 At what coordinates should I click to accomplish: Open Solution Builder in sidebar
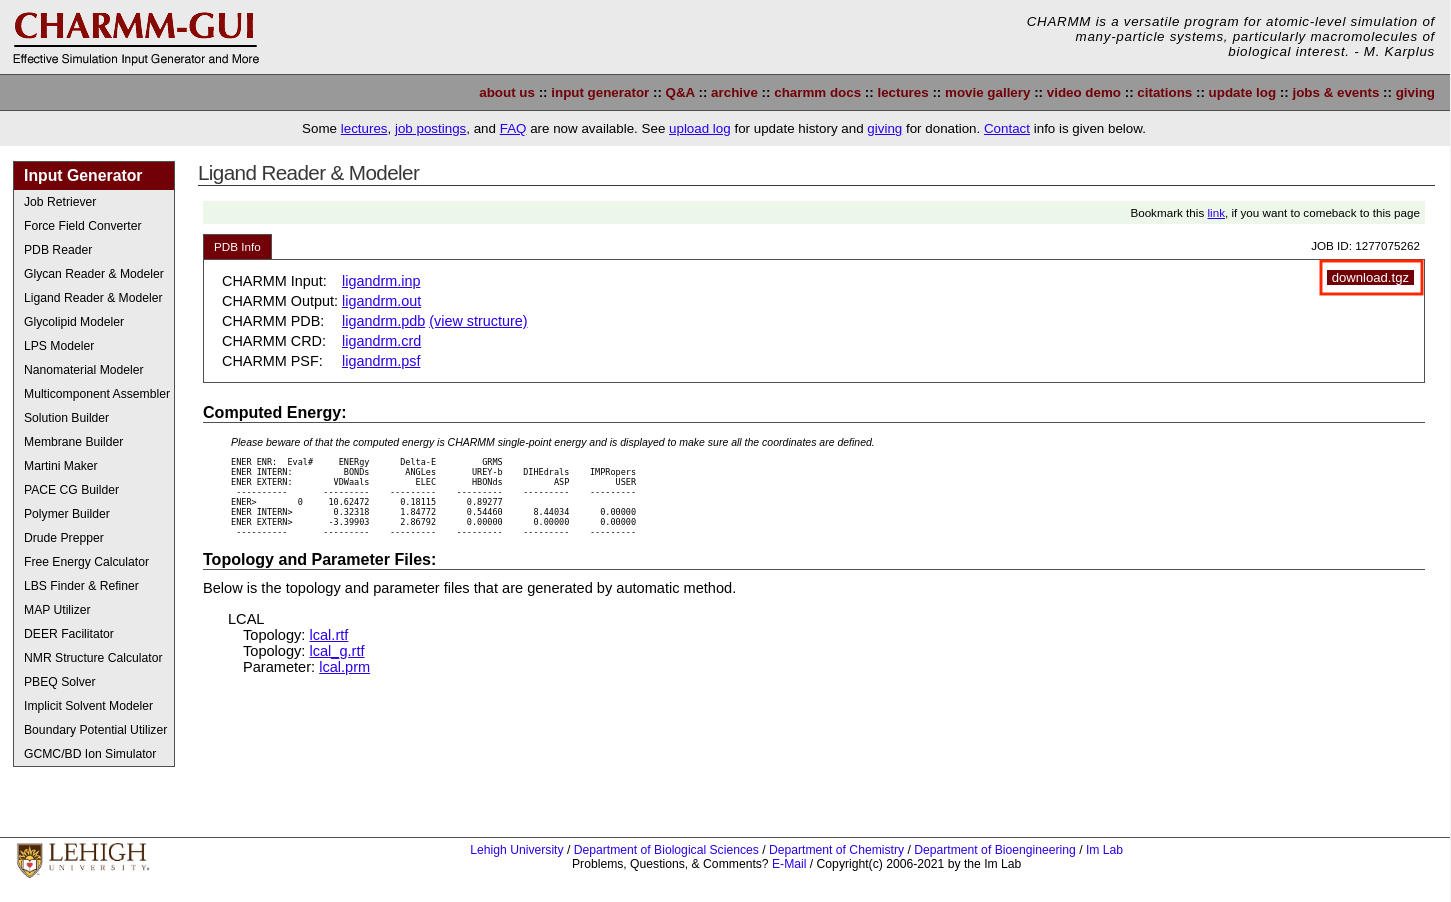click(x=94, y=418)
